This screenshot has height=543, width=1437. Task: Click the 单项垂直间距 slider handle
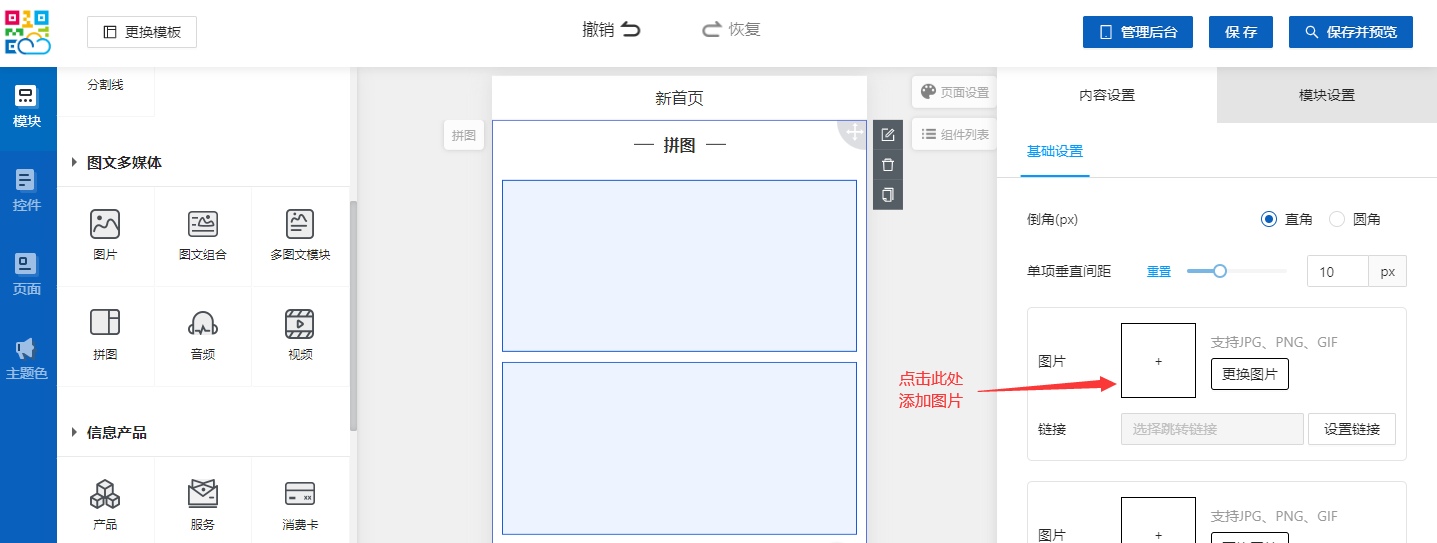tap(1219, 271)
